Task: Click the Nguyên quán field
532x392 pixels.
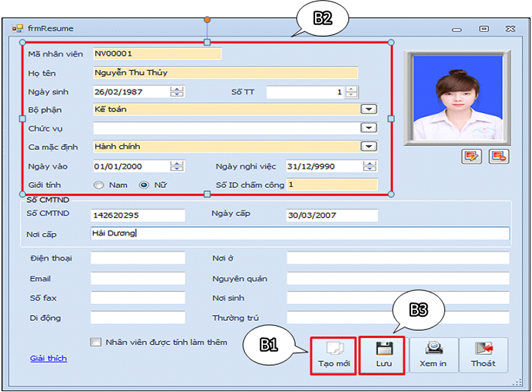Action: [x=398, y=279]
